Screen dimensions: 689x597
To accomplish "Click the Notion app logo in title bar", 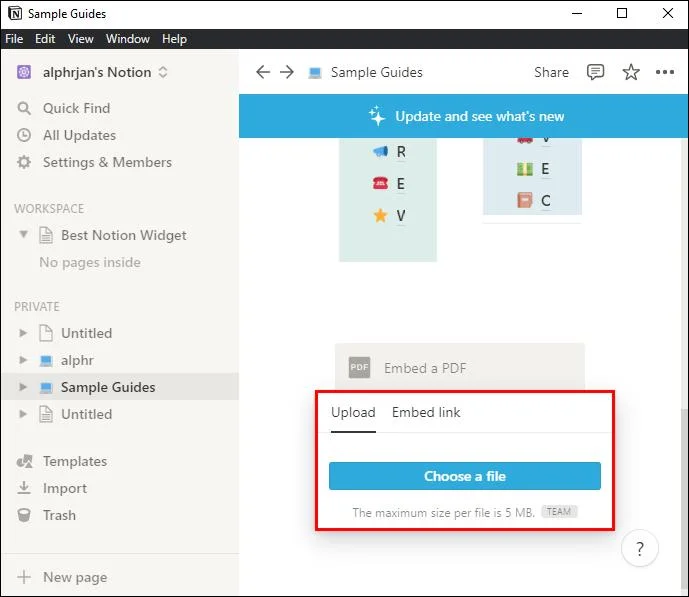I will click(x=15, y=14).
